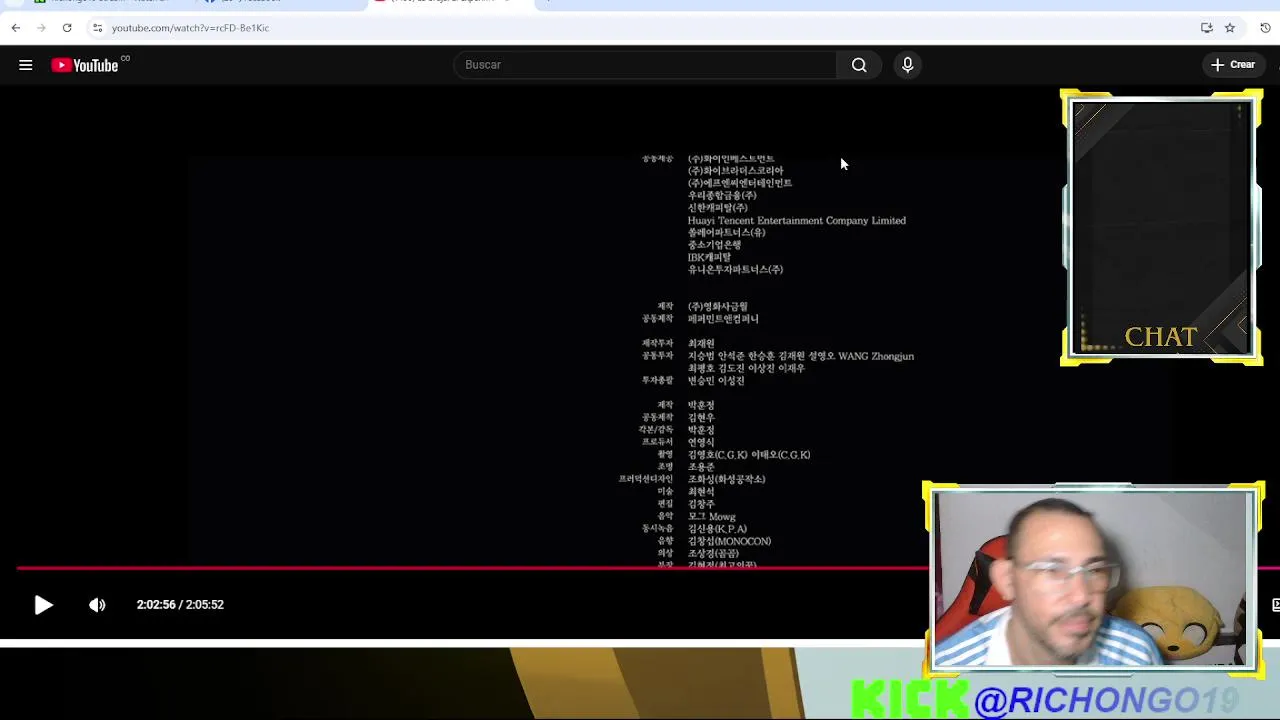Reload the YouTube page
This screenshot has width=1280, height=720.
(x=67, y=28)
